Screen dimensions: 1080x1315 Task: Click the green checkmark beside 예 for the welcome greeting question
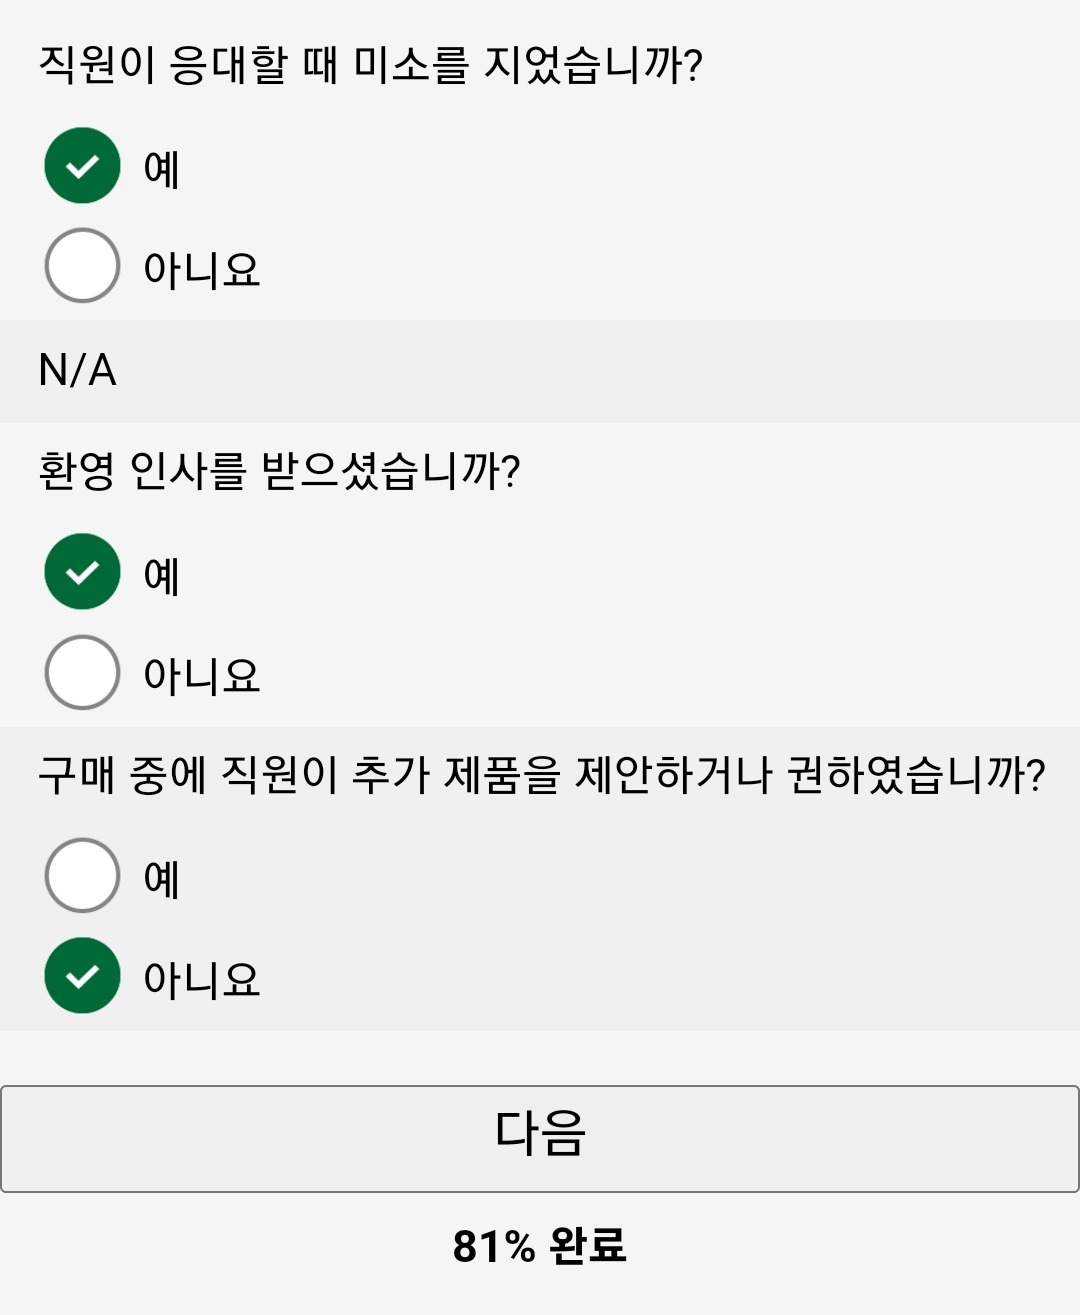tap(83, 572)
